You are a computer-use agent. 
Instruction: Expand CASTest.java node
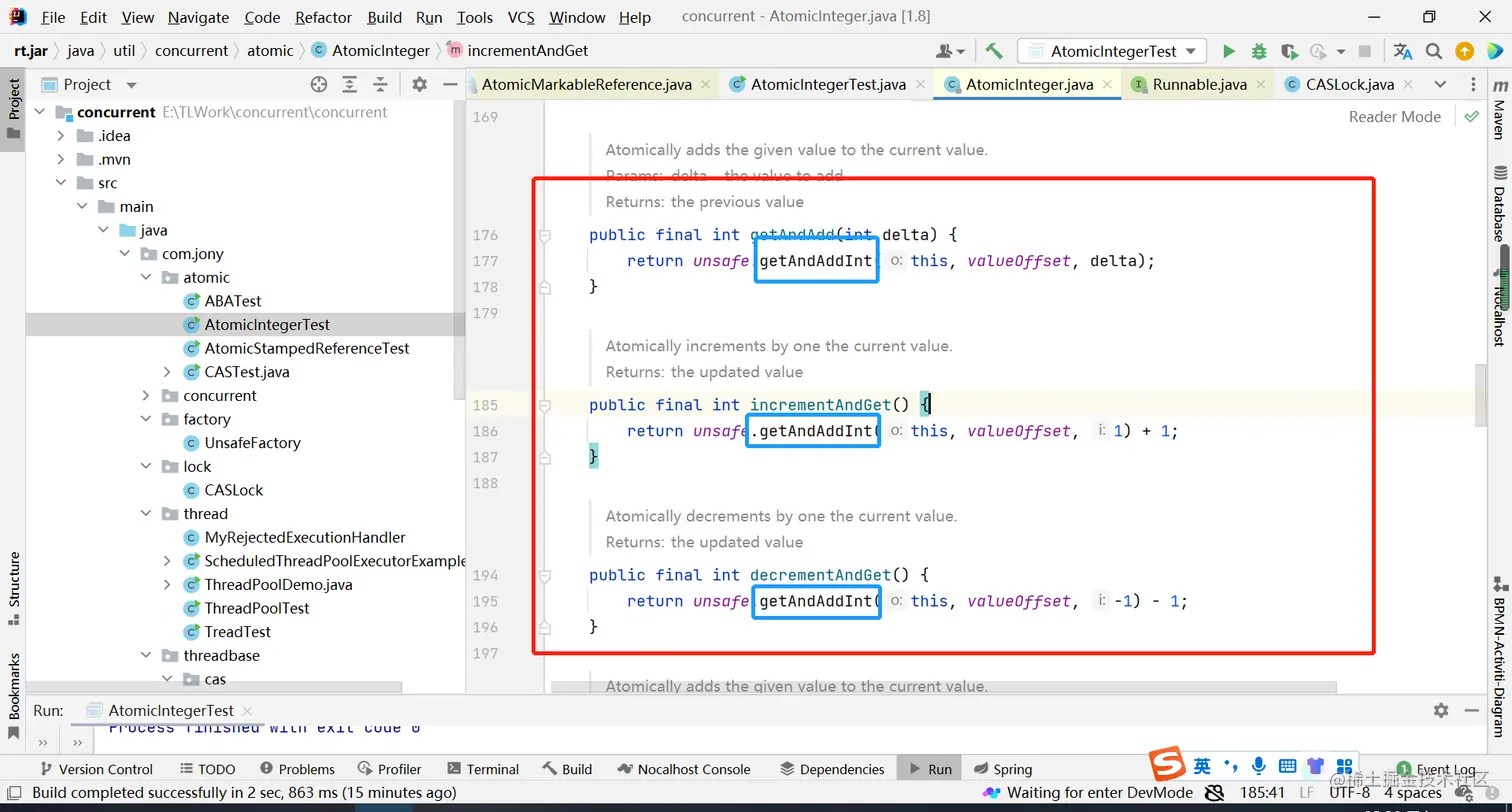tap(167, 372)
